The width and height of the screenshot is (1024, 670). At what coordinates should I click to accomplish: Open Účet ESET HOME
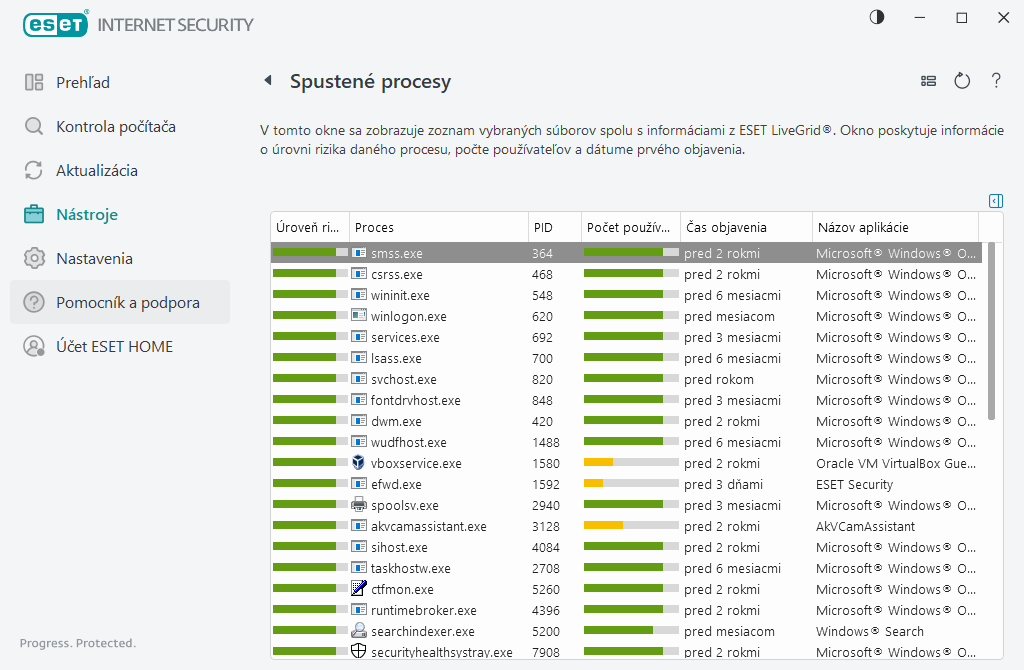[114, 347]
